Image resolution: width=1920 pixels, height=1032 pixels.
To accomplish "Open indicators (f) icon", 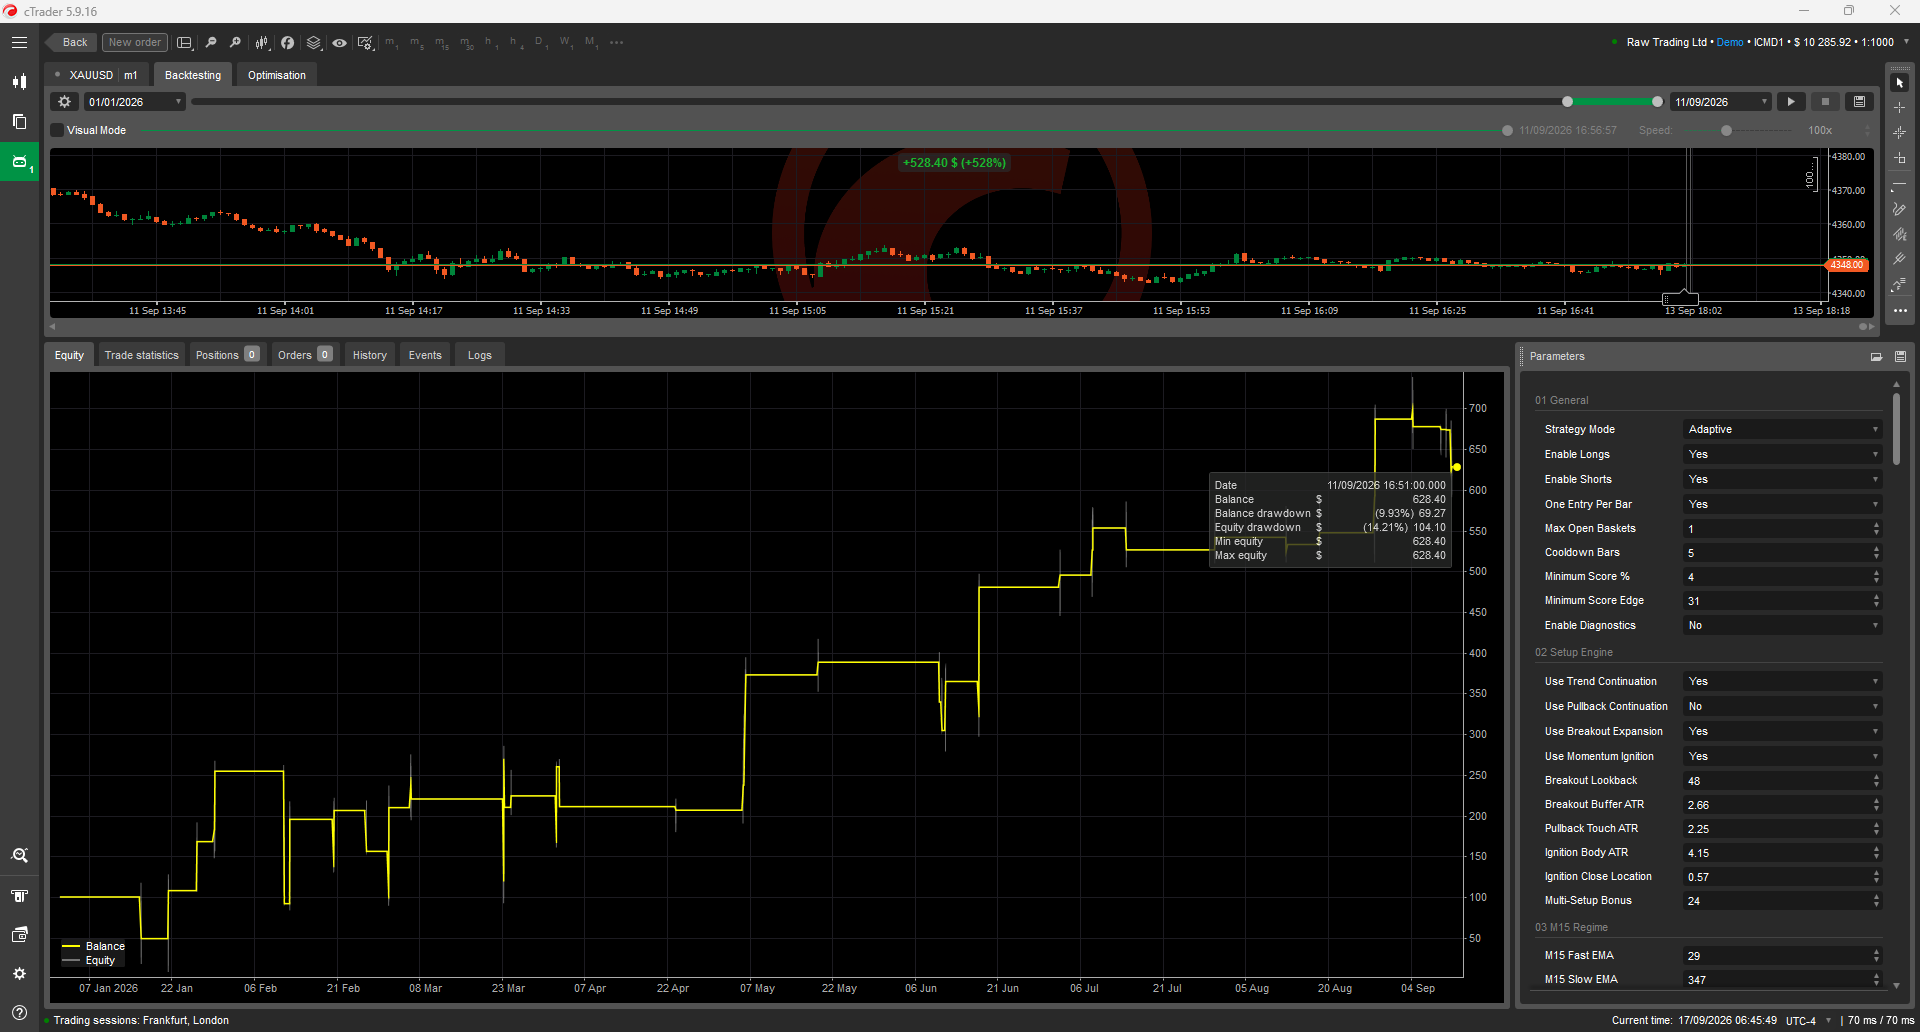I will [x=287, y=43].
